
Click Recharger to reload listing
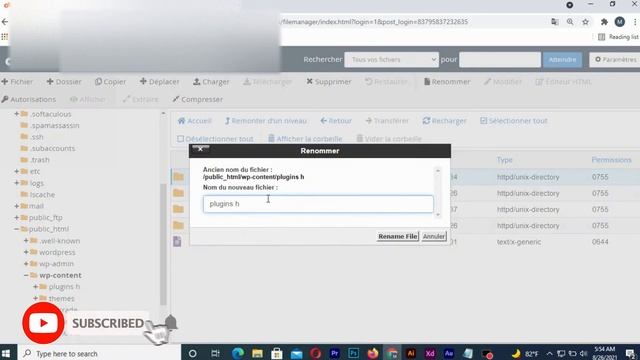point(444,121)
